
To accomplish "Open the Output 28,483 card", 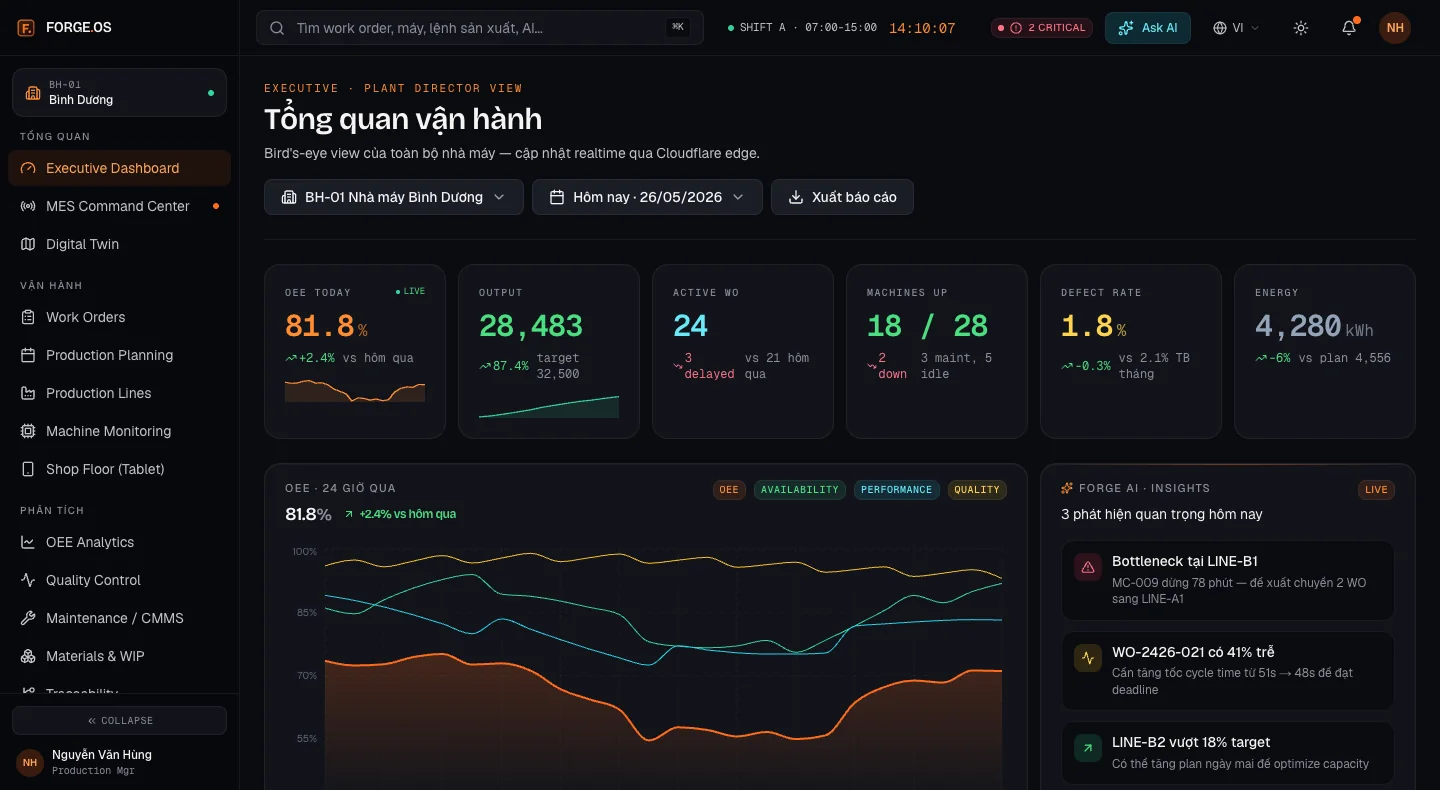I will point(549,351).
